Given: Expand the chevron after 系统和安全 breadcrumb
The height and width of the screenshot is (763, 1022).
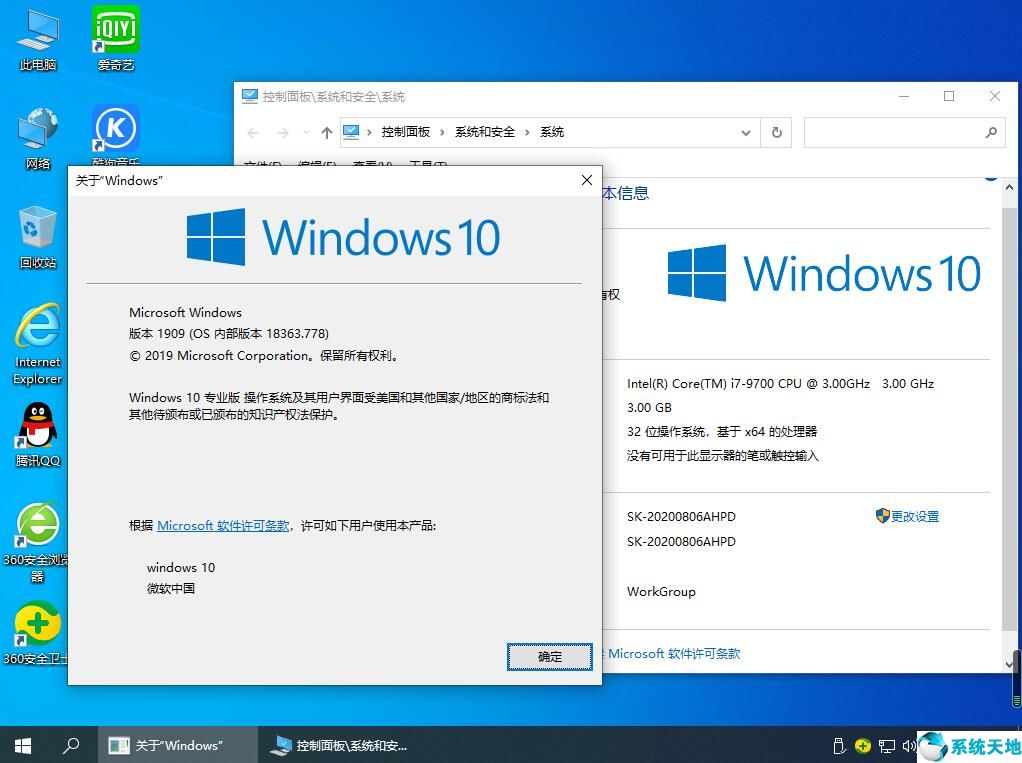Looking at the screenshot, I should (527, 132).
